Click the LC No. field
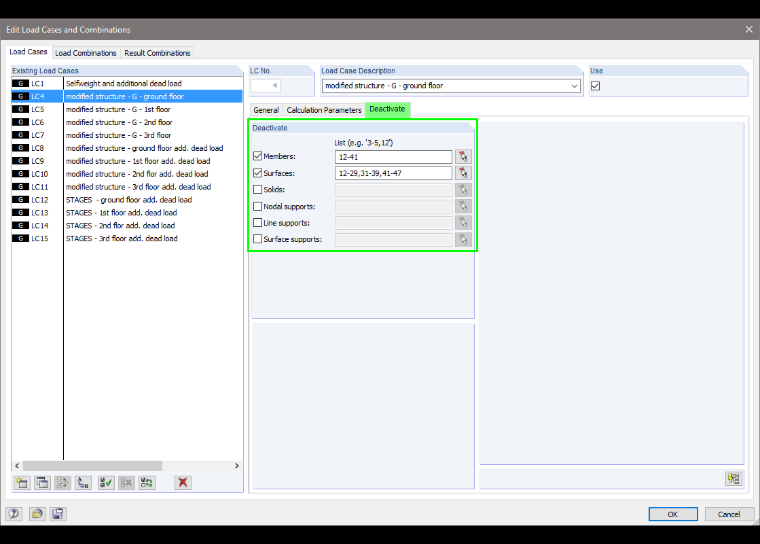760x544 pixels. (x=265, y=86)
